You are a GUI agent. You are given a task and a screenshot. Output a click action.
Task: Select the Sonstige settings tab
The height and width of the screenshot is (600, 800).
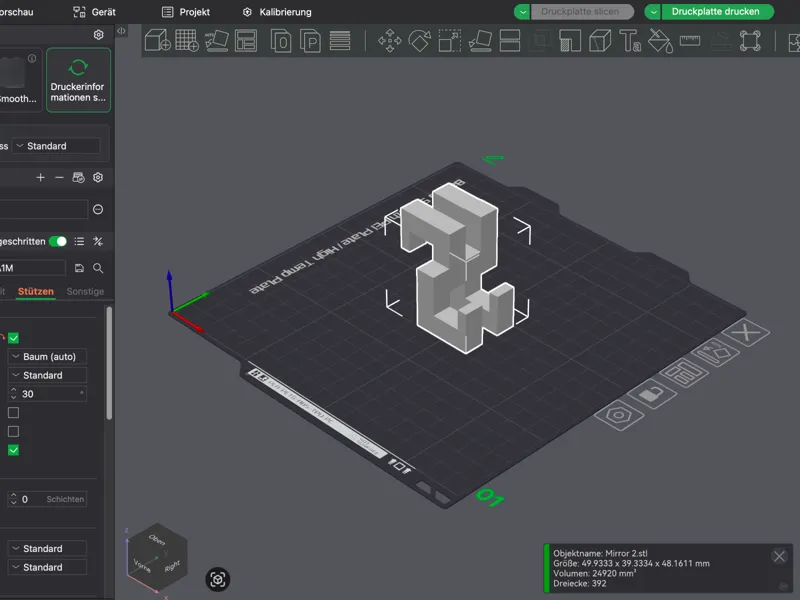(85, 291)
